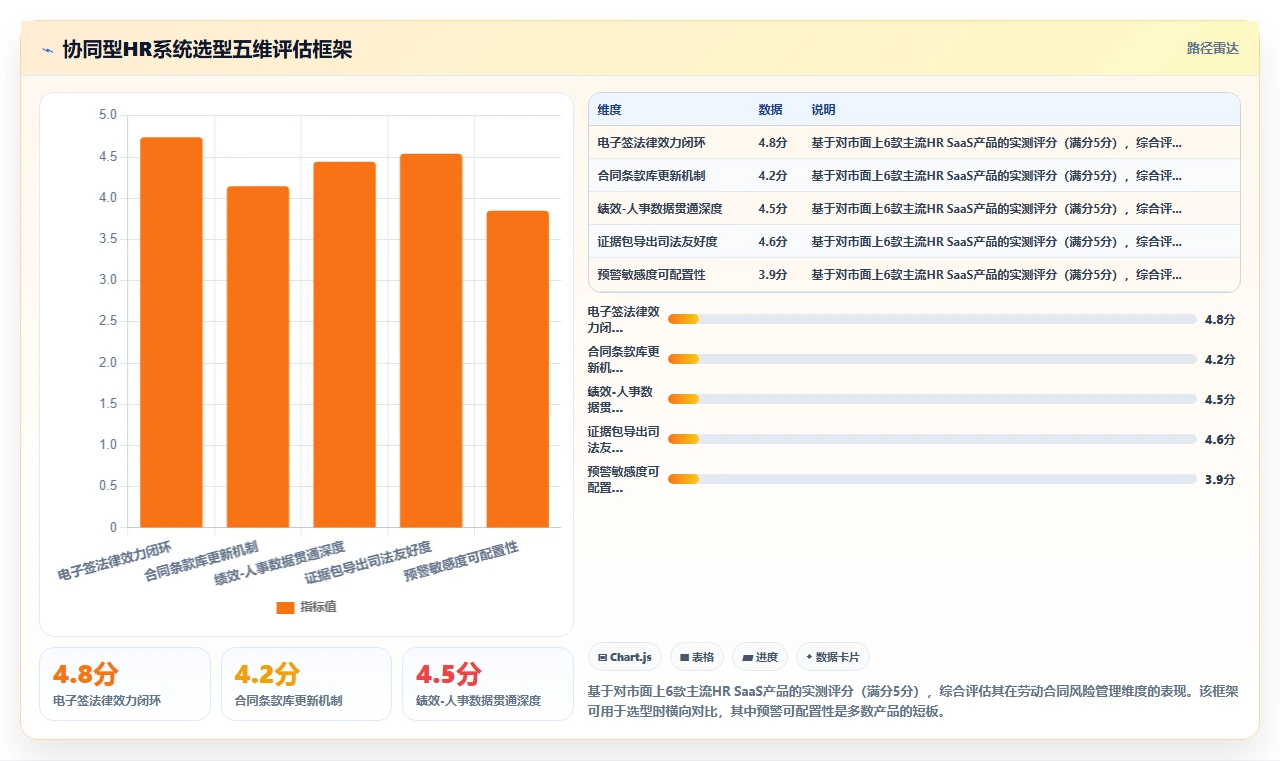Click the 4.8分 table cell

(773, 143)
